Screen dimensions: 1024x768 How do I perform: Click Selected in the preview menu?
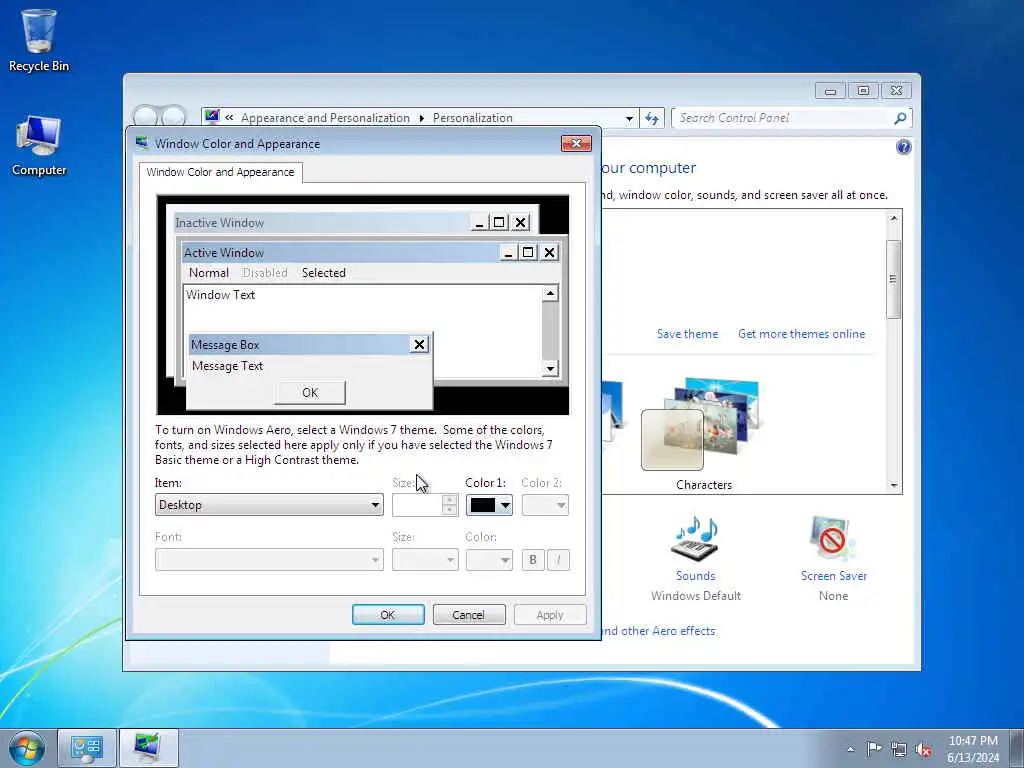pos(324,273)
